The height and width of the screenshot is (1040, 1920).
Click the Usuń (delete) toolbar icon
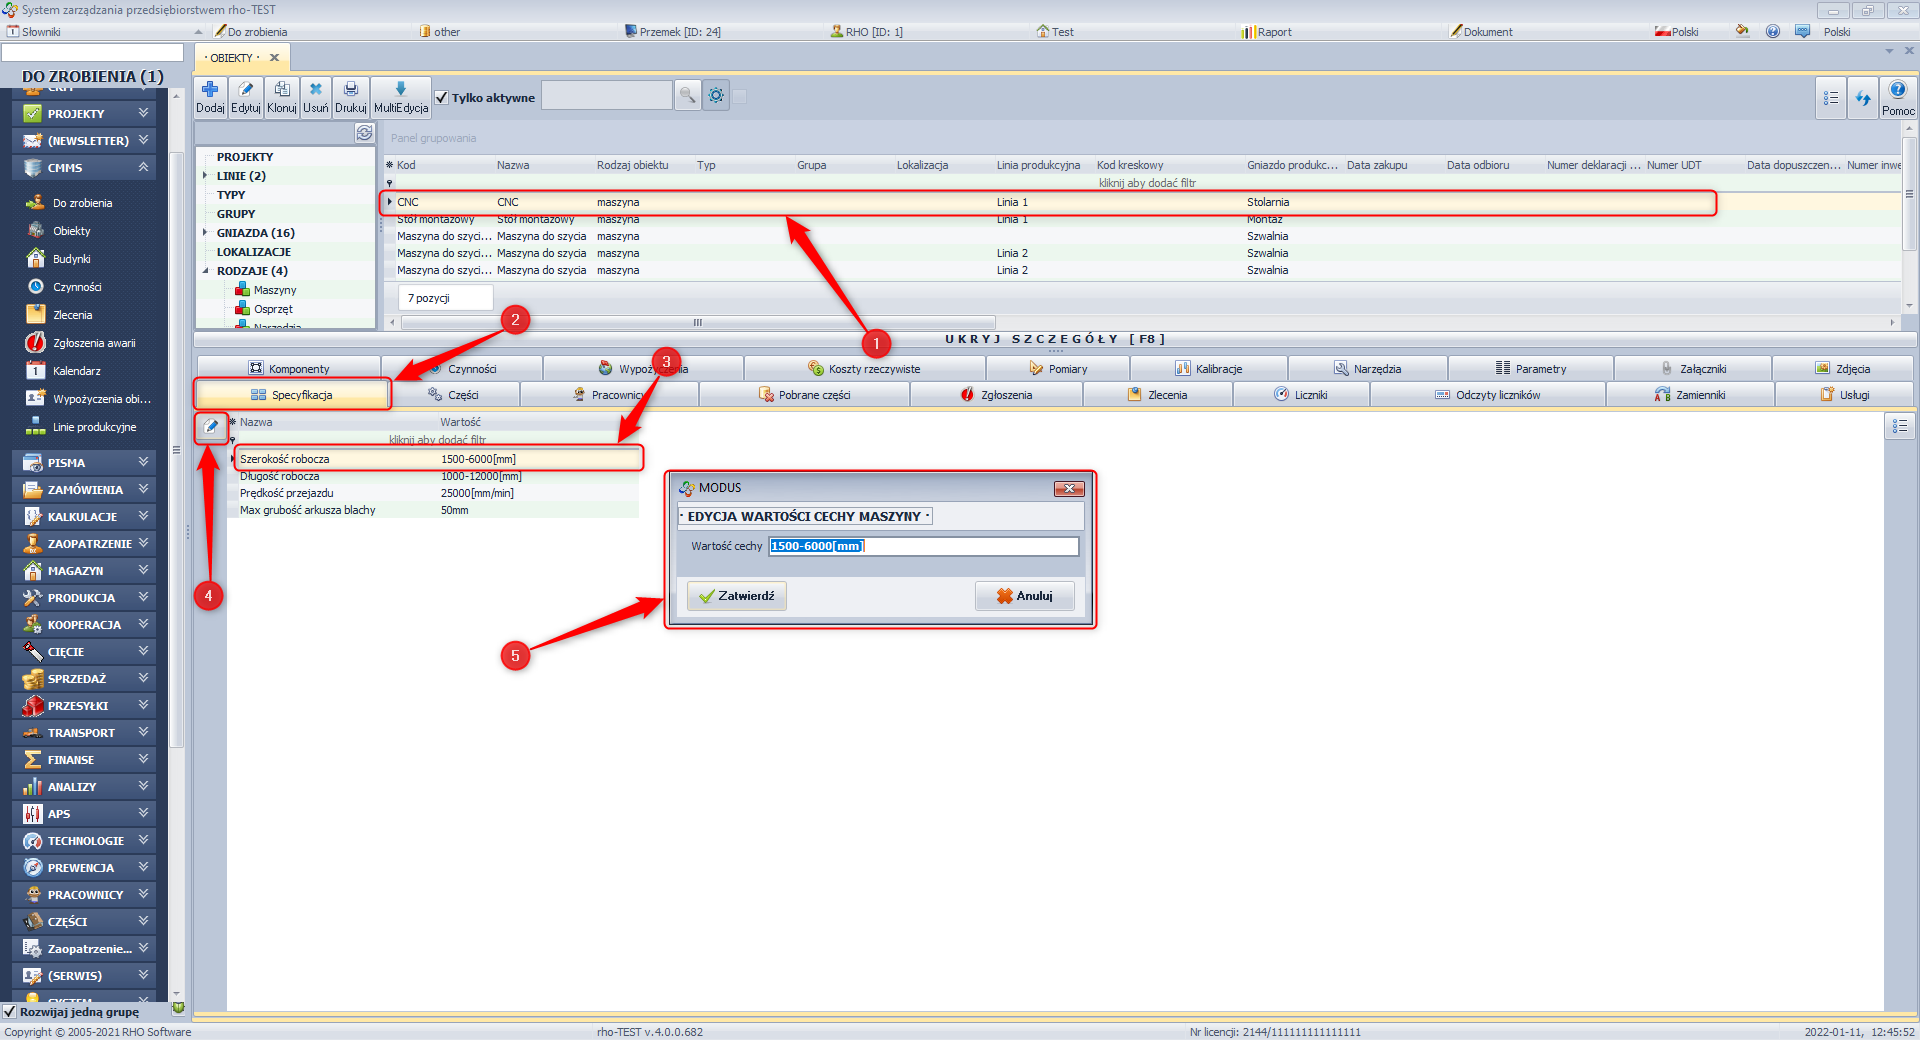point(316,91)
